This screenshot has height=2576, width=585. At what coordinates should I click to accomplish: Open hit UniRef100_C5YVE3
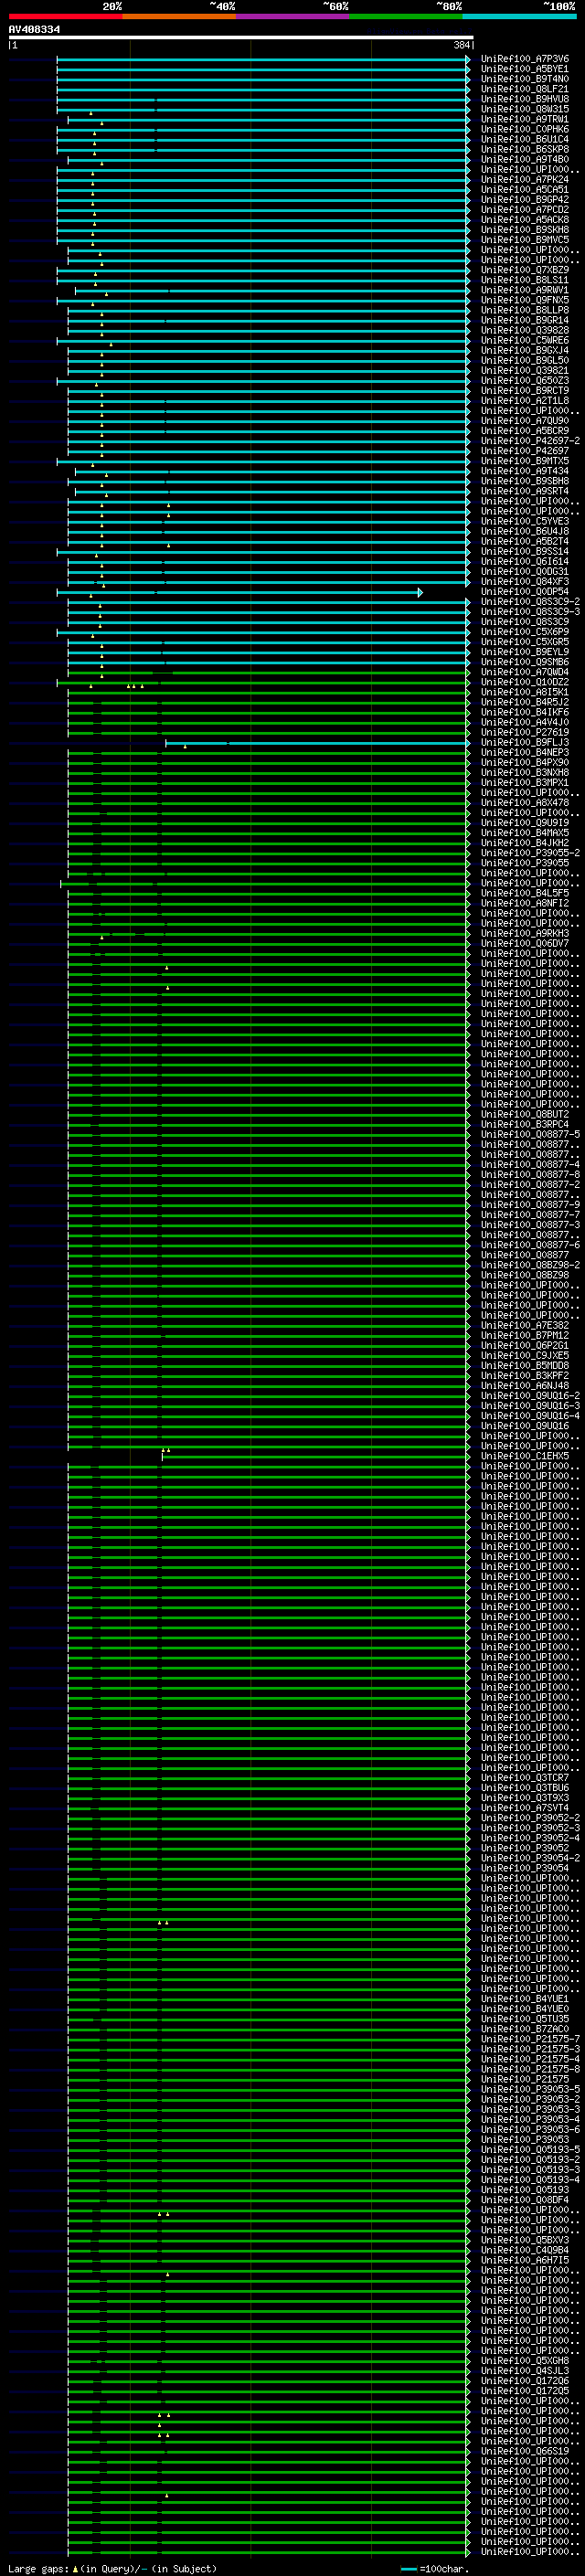click(525, 521)
